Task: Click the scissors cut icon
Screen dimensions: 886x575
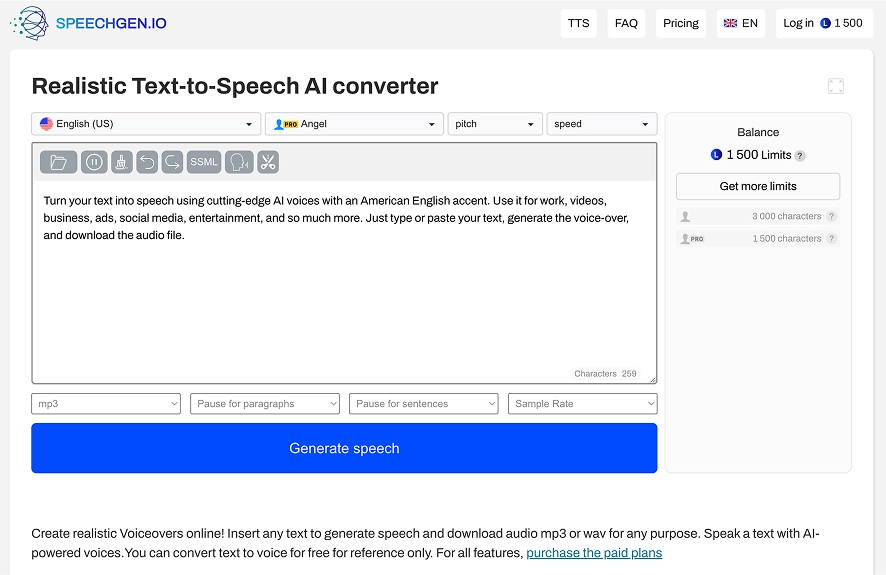Action: point(268,163)
